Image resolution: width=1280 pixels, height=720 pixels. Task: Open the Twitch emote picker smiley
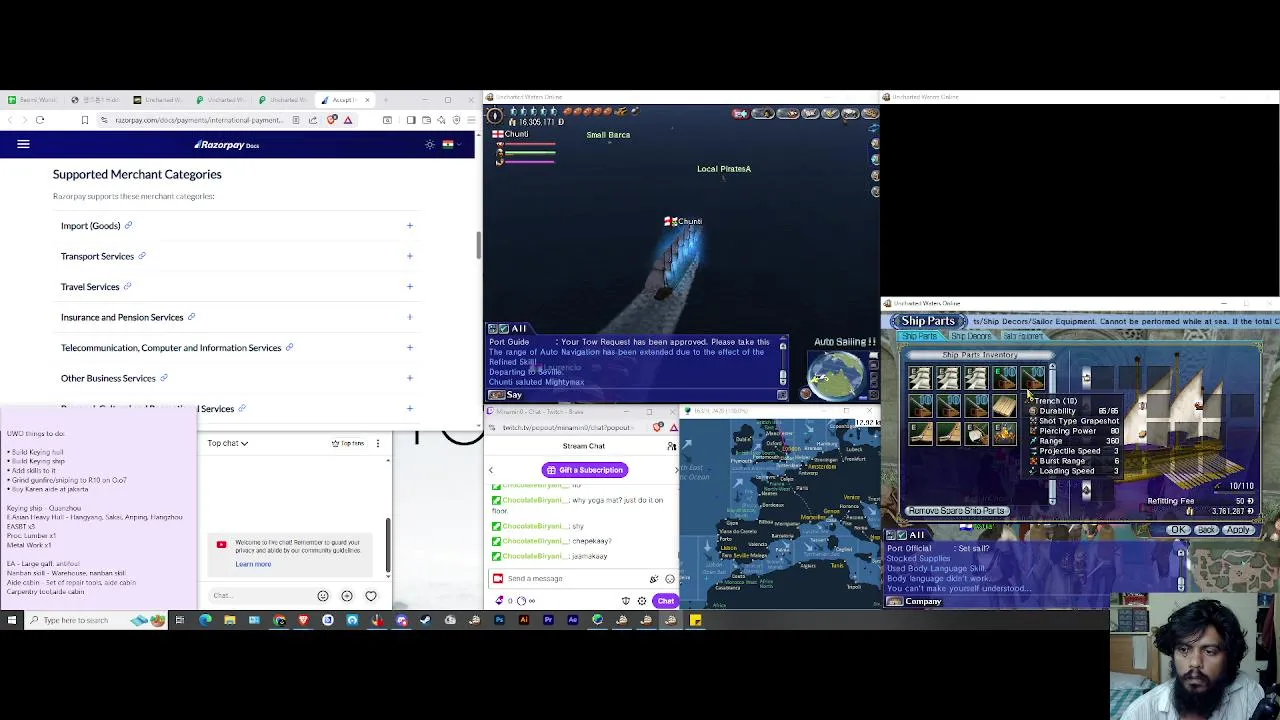[x=670, y=579]
